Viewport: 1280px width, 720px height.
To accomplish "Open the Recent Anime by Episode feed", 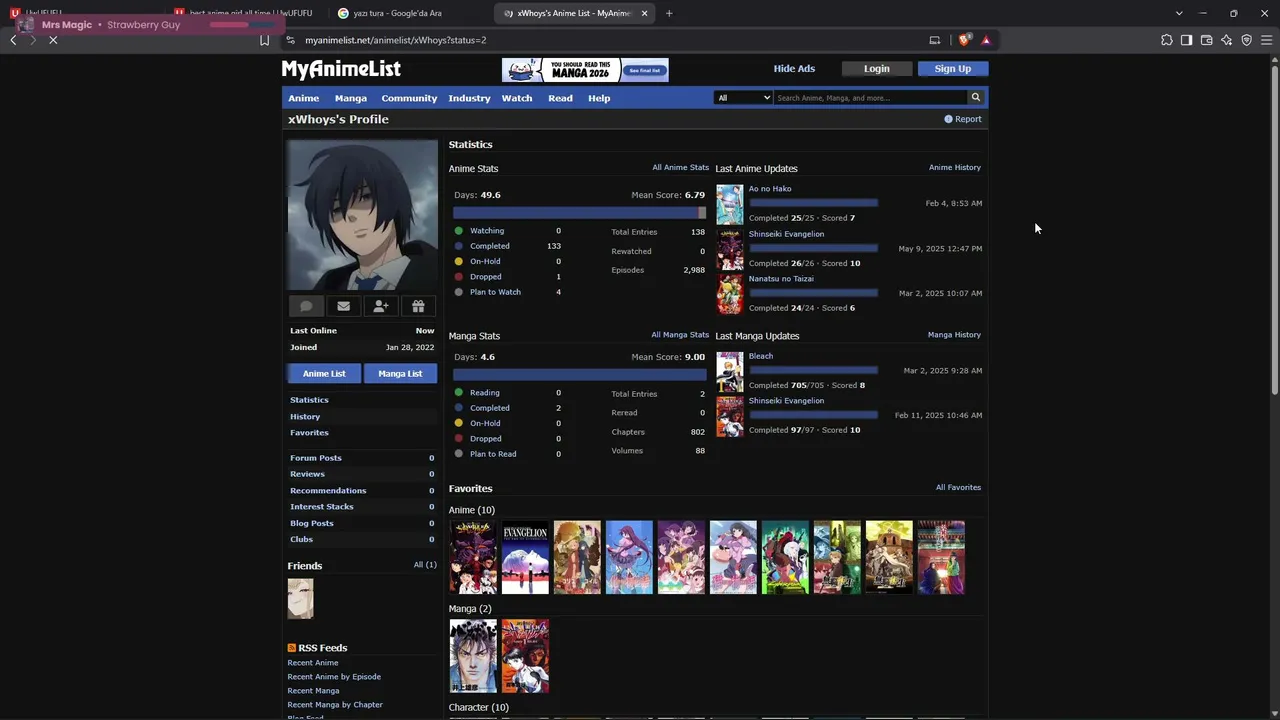I will point(334,677).
